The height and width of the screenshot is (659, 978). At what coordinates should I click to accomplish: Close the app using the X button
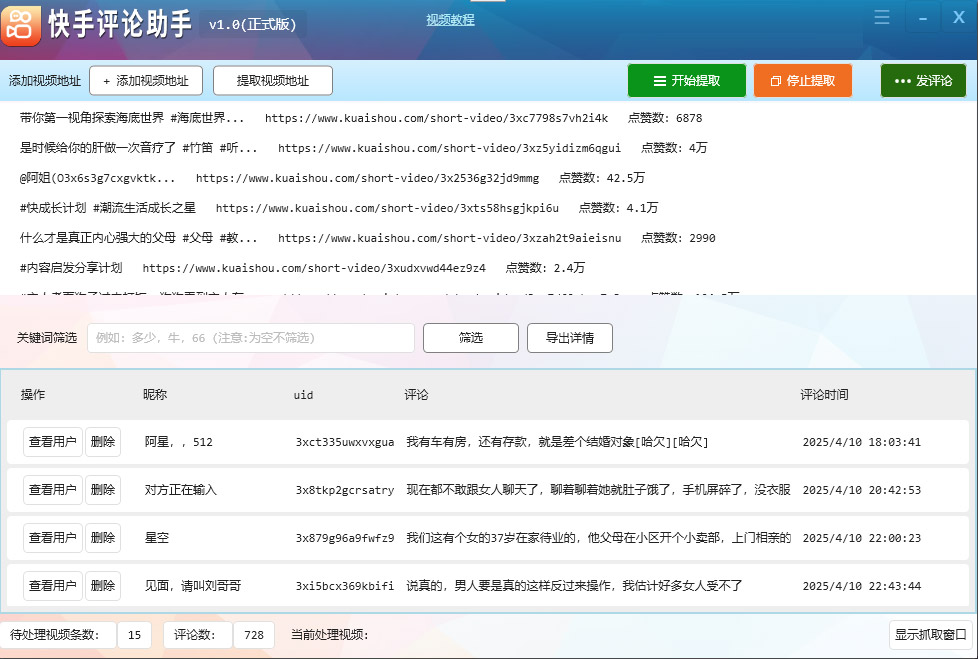click(959, 17)
